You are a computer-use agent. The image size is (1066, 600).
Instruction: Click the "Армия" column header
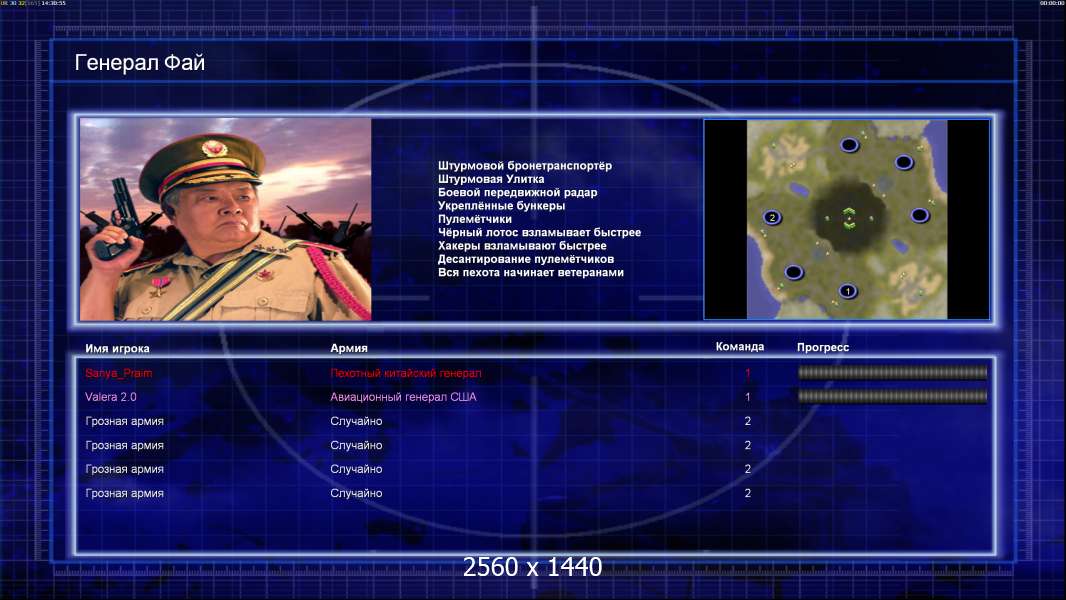coord(349,348)
